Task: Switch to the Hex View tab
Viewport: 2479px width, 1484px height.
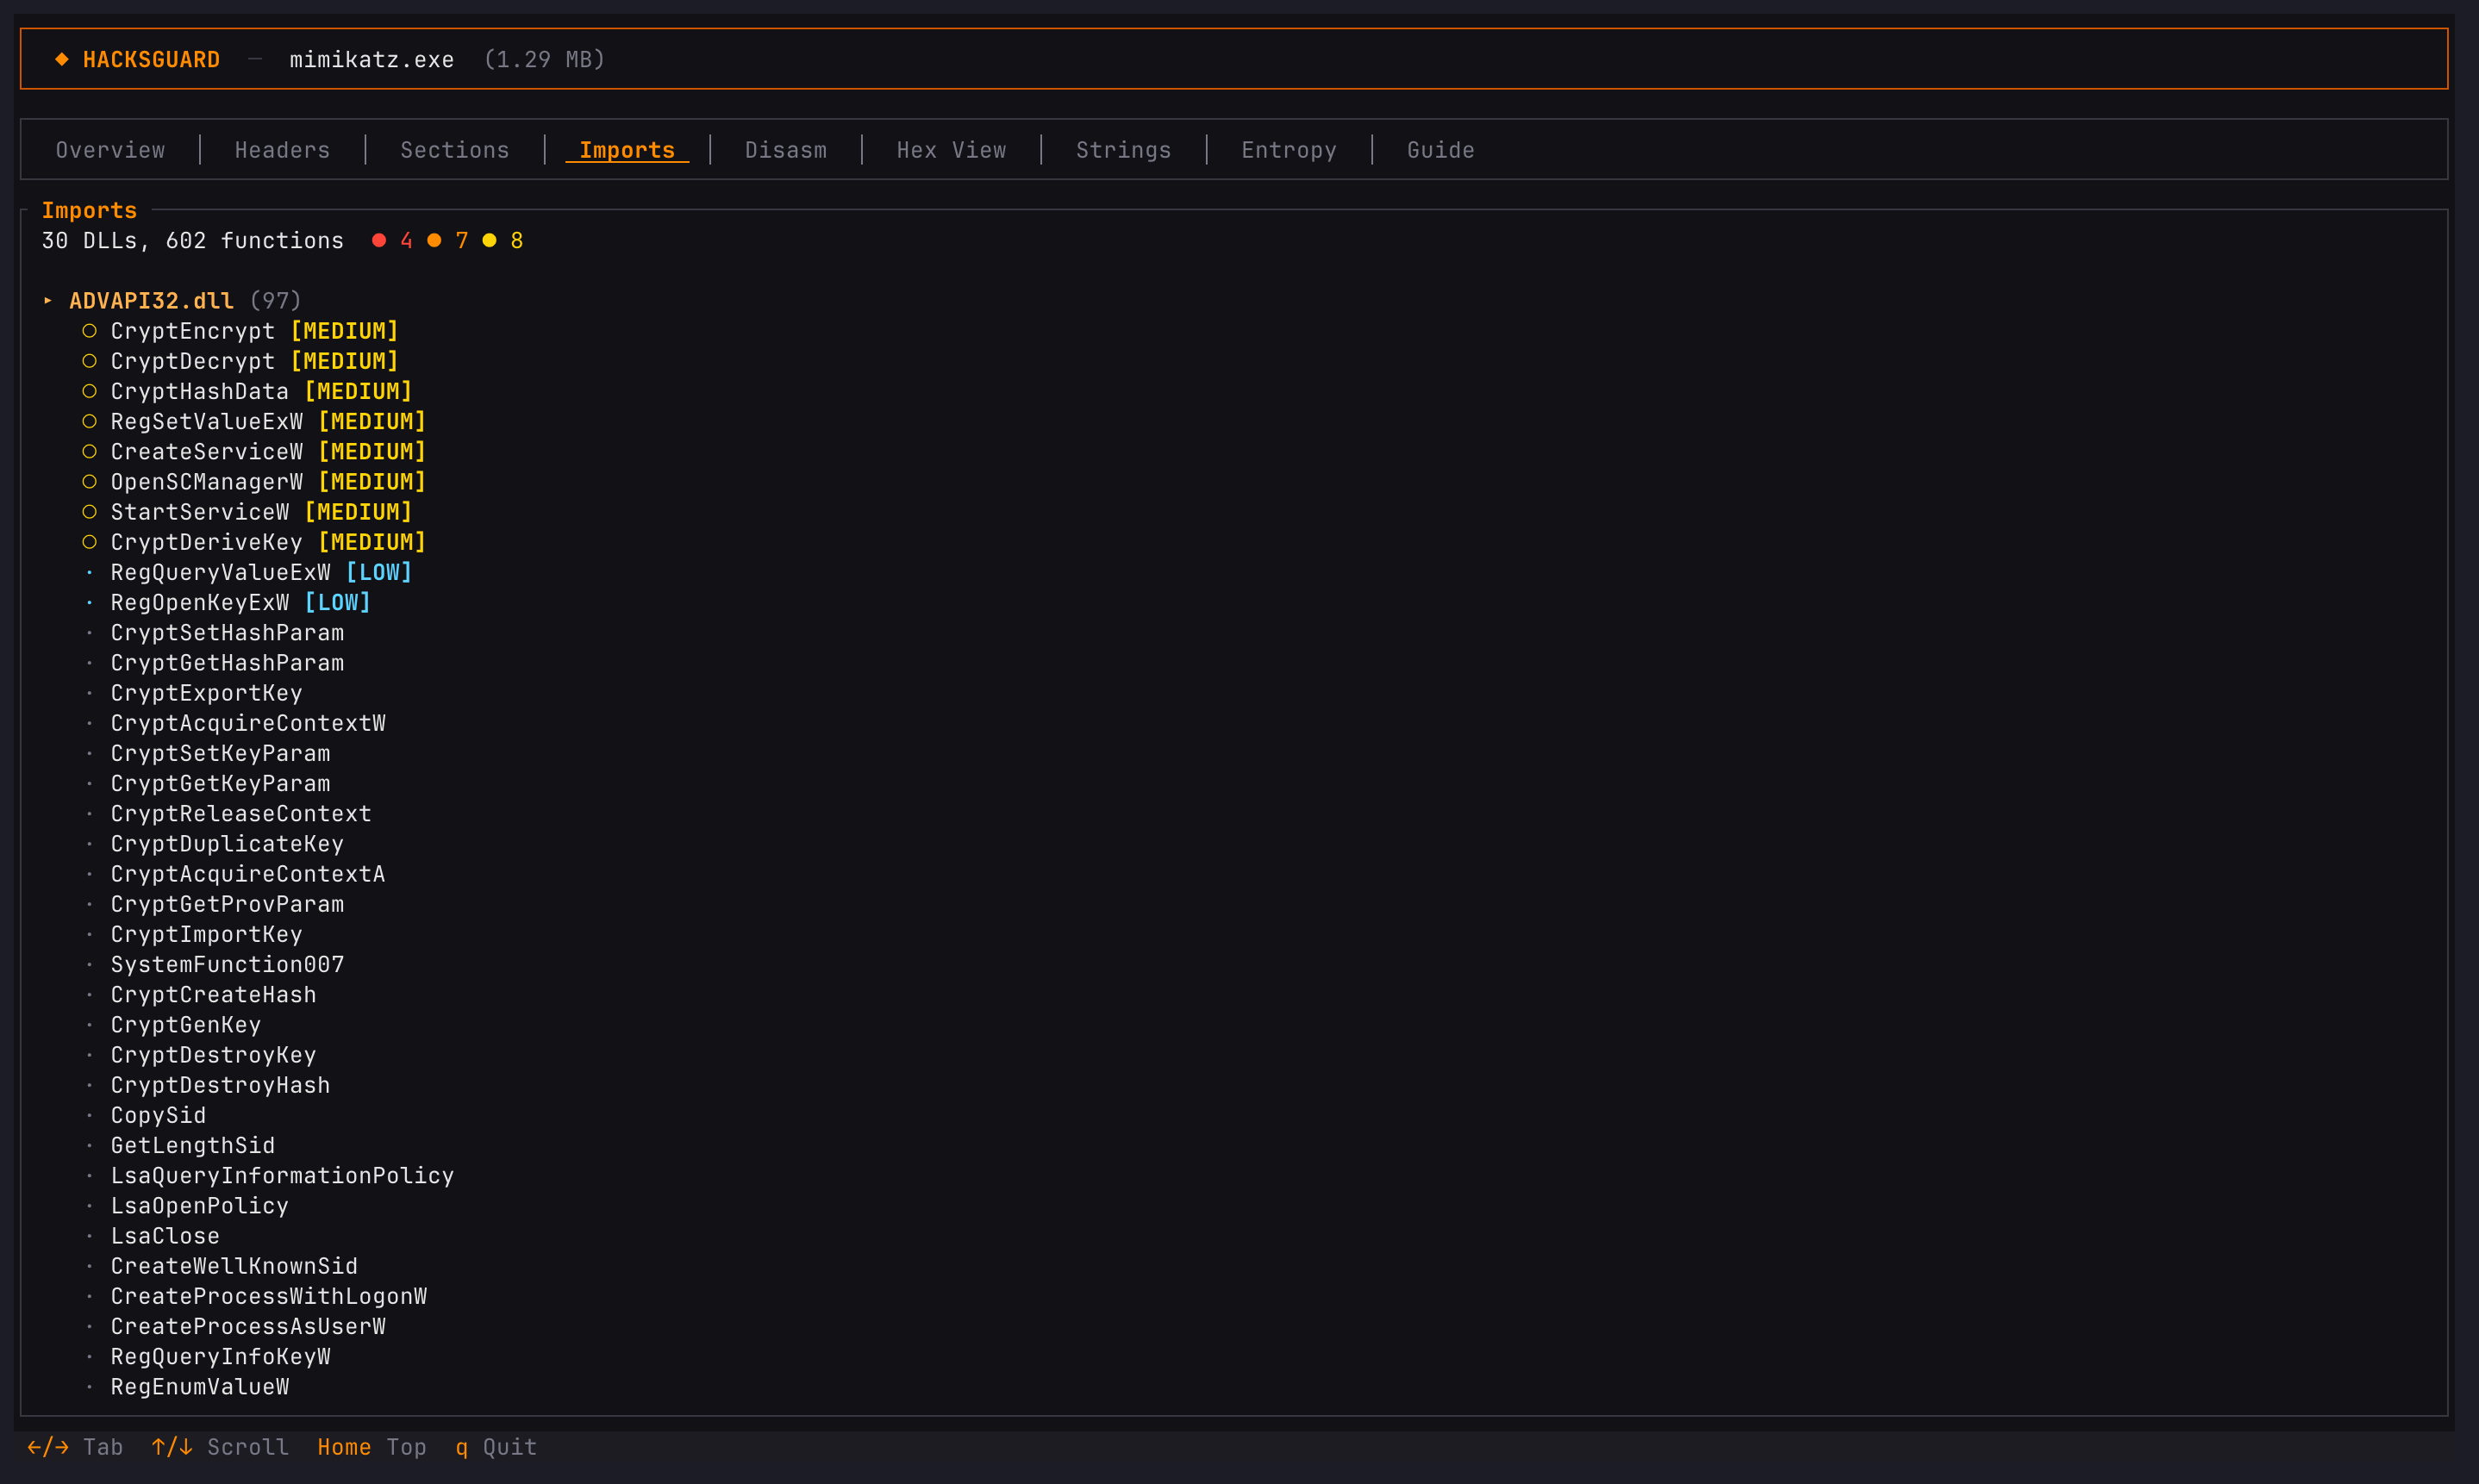Action: tap(951, 150)
